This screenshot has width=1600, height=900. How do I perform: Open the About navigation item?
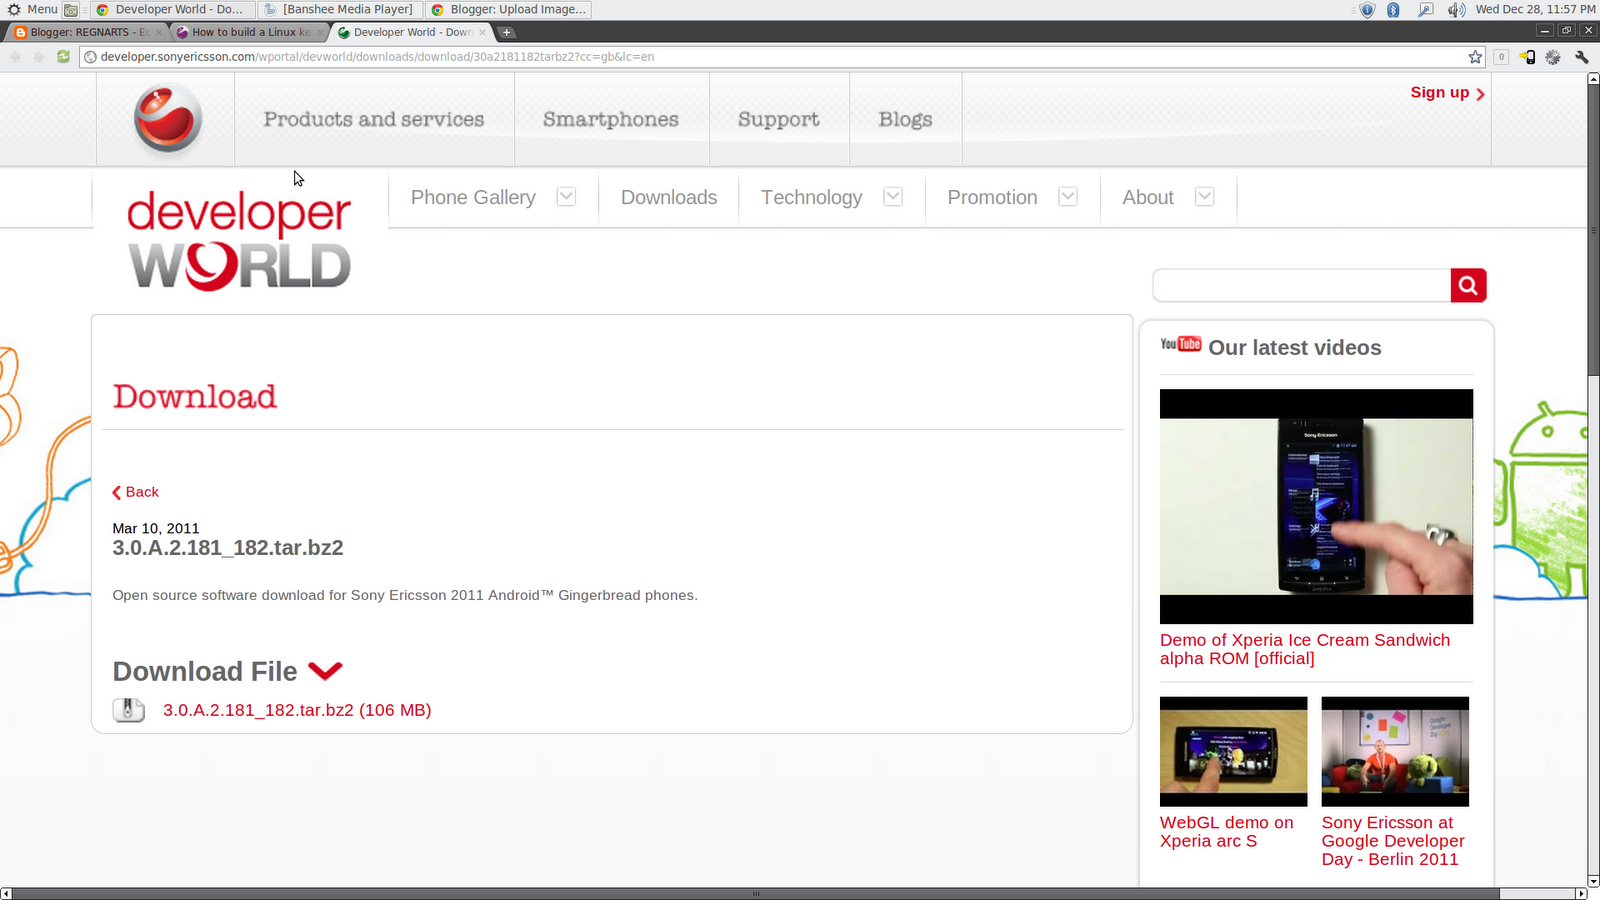[1148, 197]
